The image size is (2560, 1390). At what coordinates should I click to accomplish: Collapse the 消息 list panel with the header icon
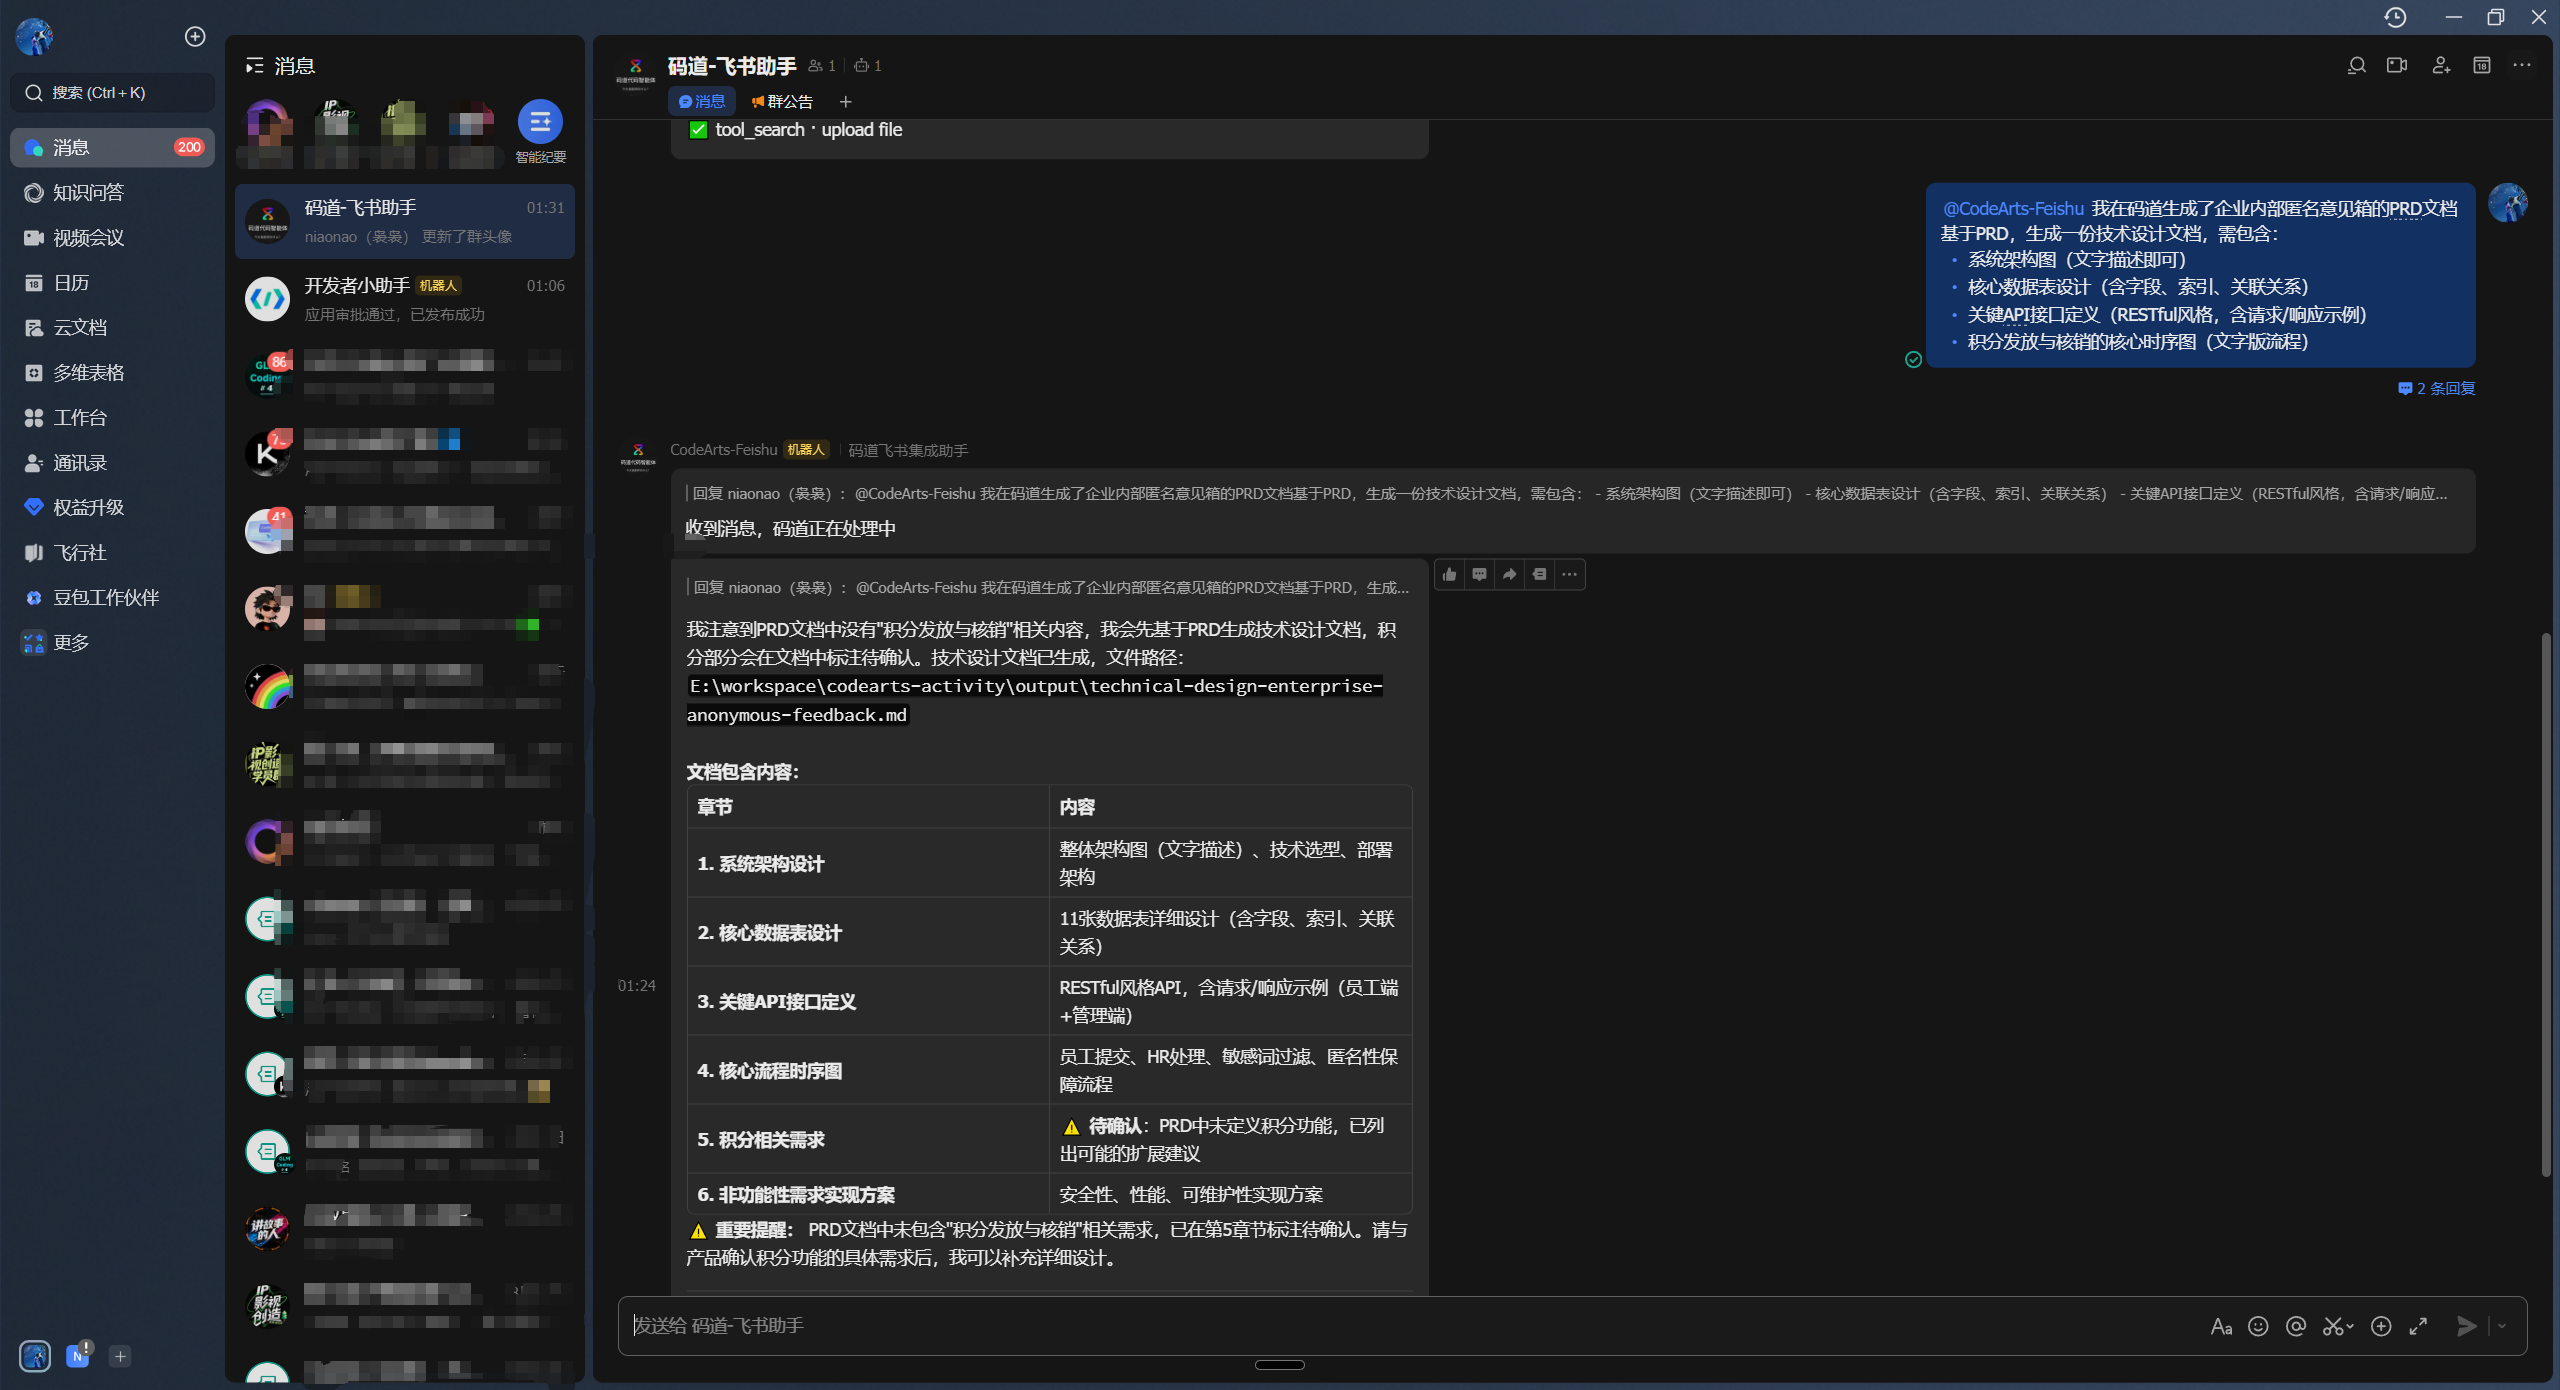pyautogui.click(x=255, y=66)
